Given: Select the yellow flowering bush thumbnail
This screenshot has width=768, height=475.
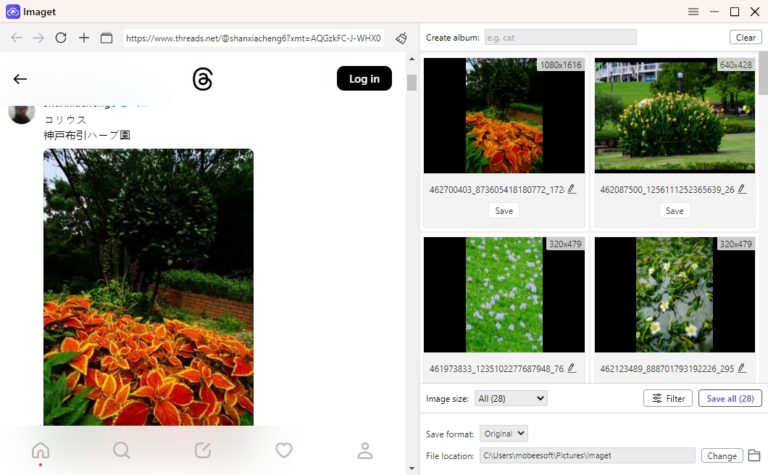Looking at the screenshot, I should 674,116.
